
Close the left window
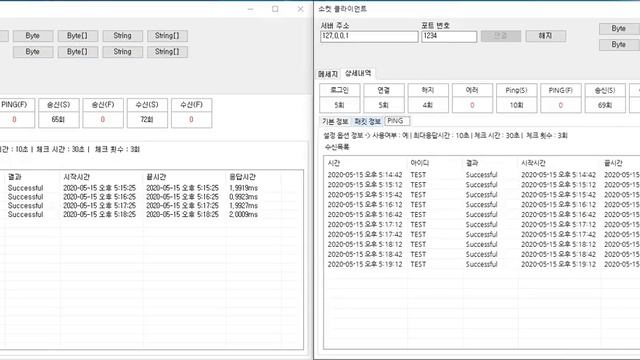click(x=300, y=9)
